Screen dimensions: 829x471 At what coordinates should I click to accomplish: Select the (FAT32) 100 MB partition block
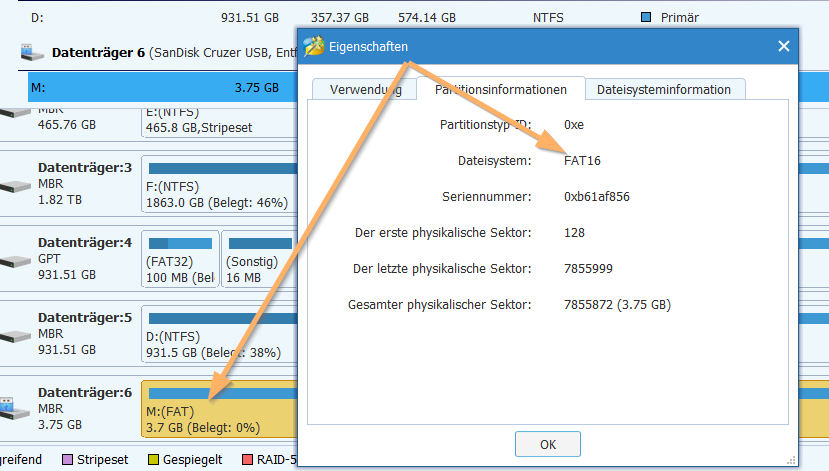click(180, 259)
